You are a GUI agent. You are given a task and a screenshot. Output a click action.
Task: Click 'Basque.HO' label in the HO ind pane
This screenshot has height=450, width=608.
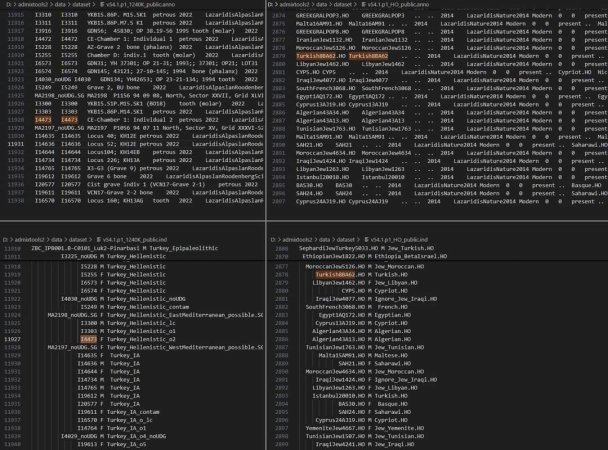tap(392, 404)
